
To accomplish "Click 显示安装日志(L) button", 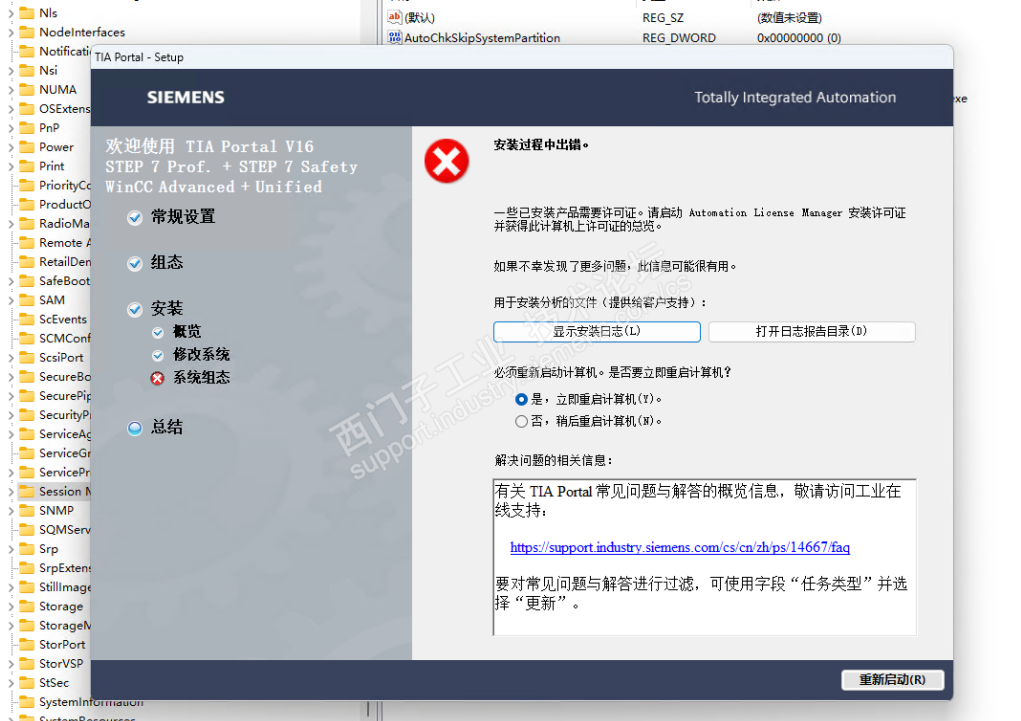I will [596, 332].
